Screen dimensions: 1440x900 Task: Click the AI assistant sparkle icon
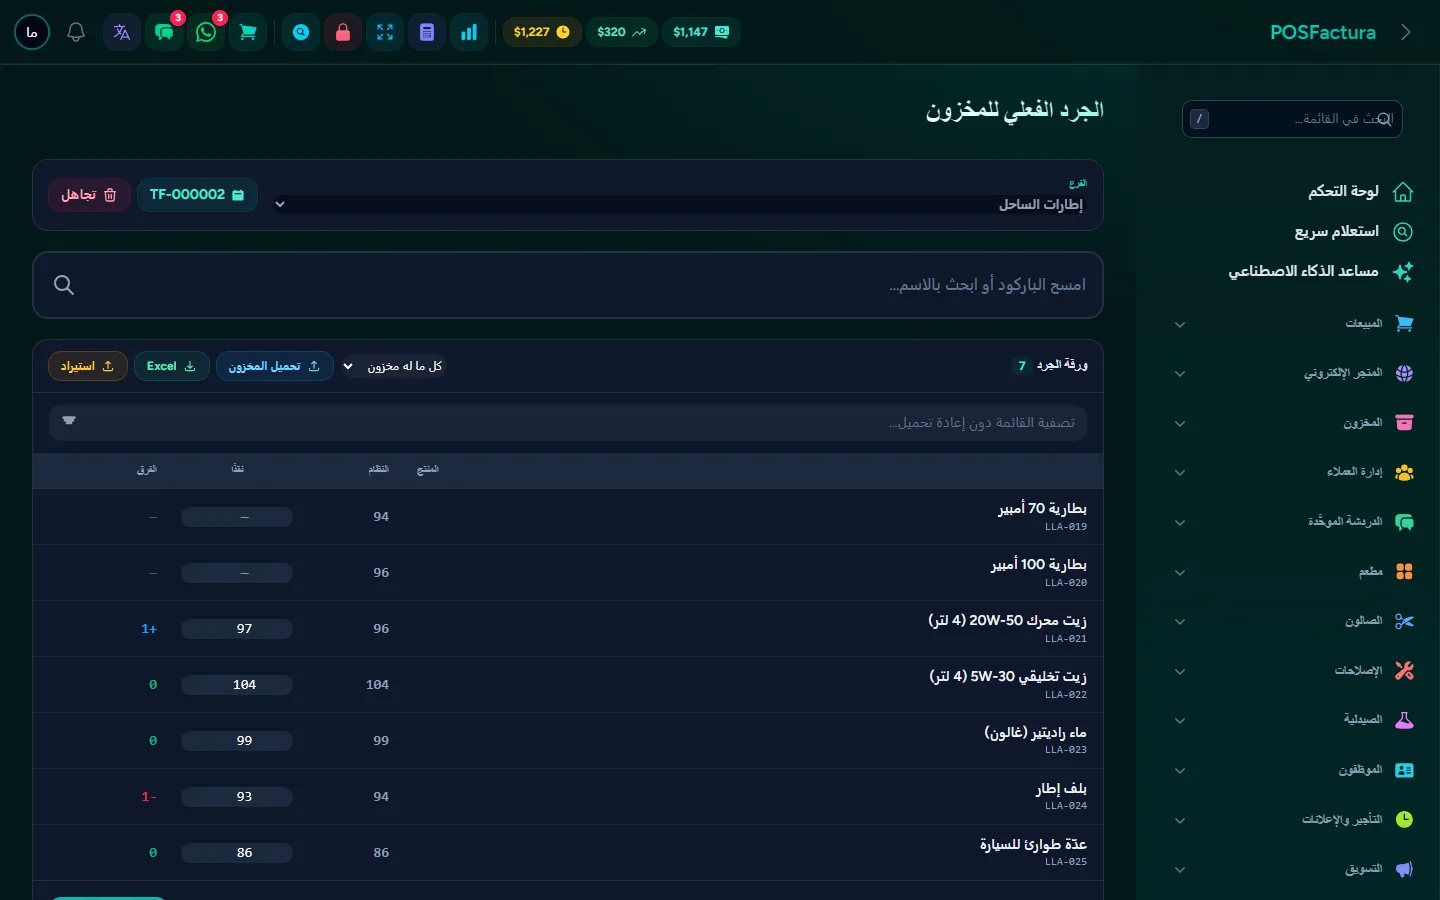[1403, 271]
